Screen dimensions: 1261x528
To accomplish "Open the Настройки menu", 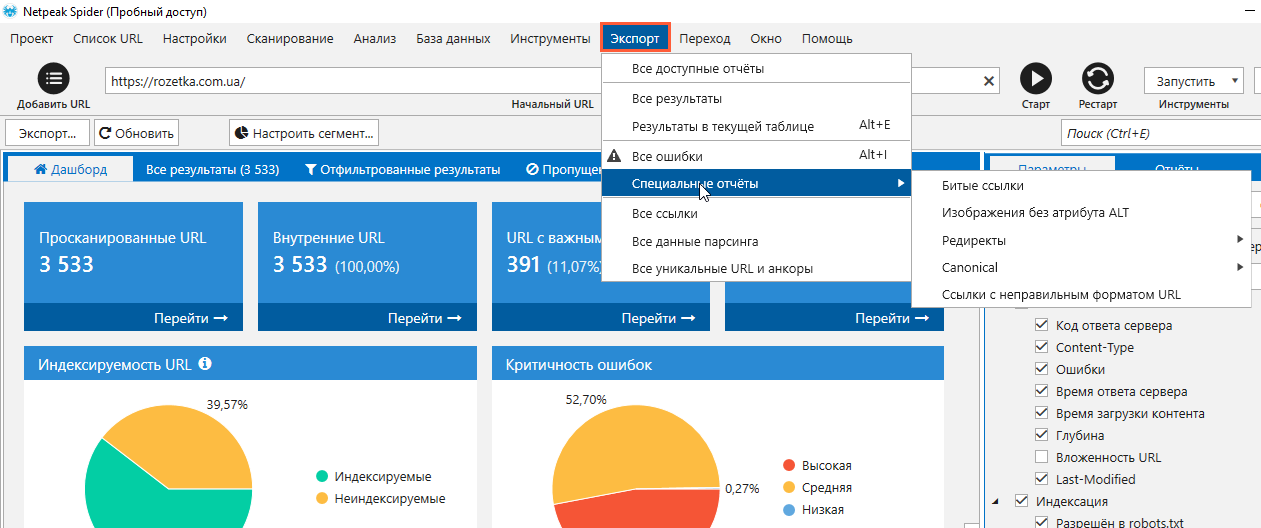I will click(194, 38).
